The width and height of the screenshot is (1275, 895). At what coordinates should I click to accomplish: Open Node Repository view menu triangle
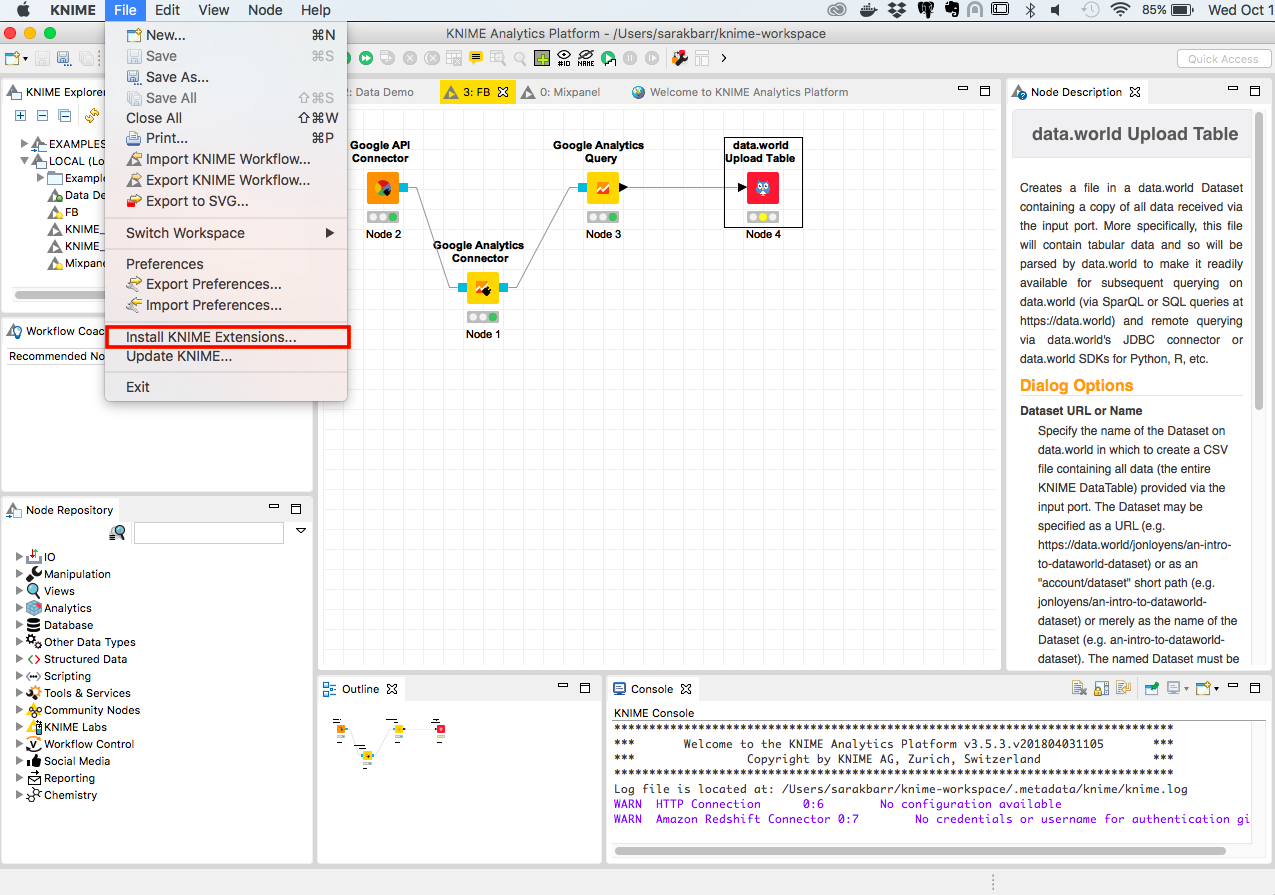tap(301, 530)
